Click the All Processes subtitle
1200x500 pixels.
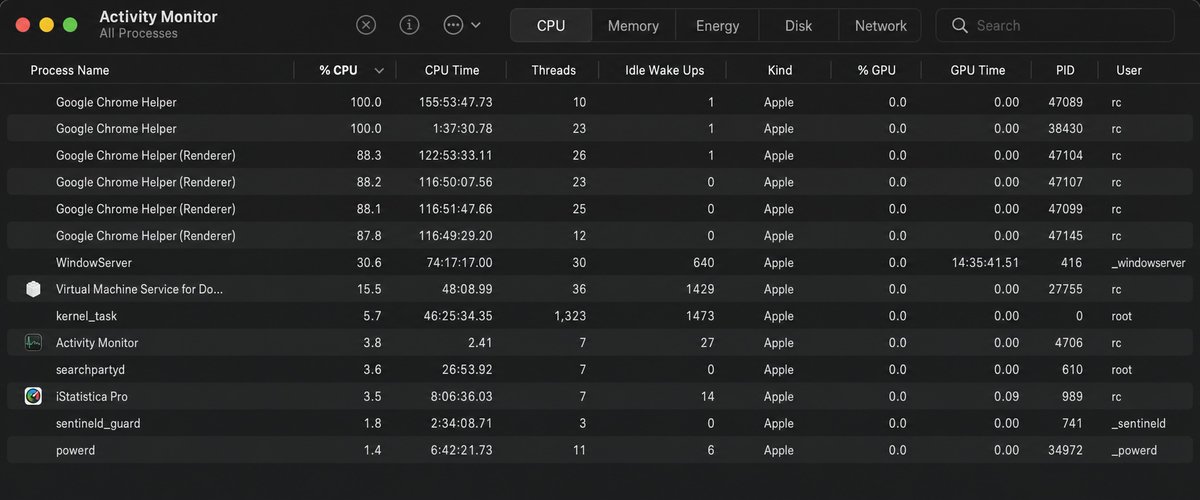point(138,34)
